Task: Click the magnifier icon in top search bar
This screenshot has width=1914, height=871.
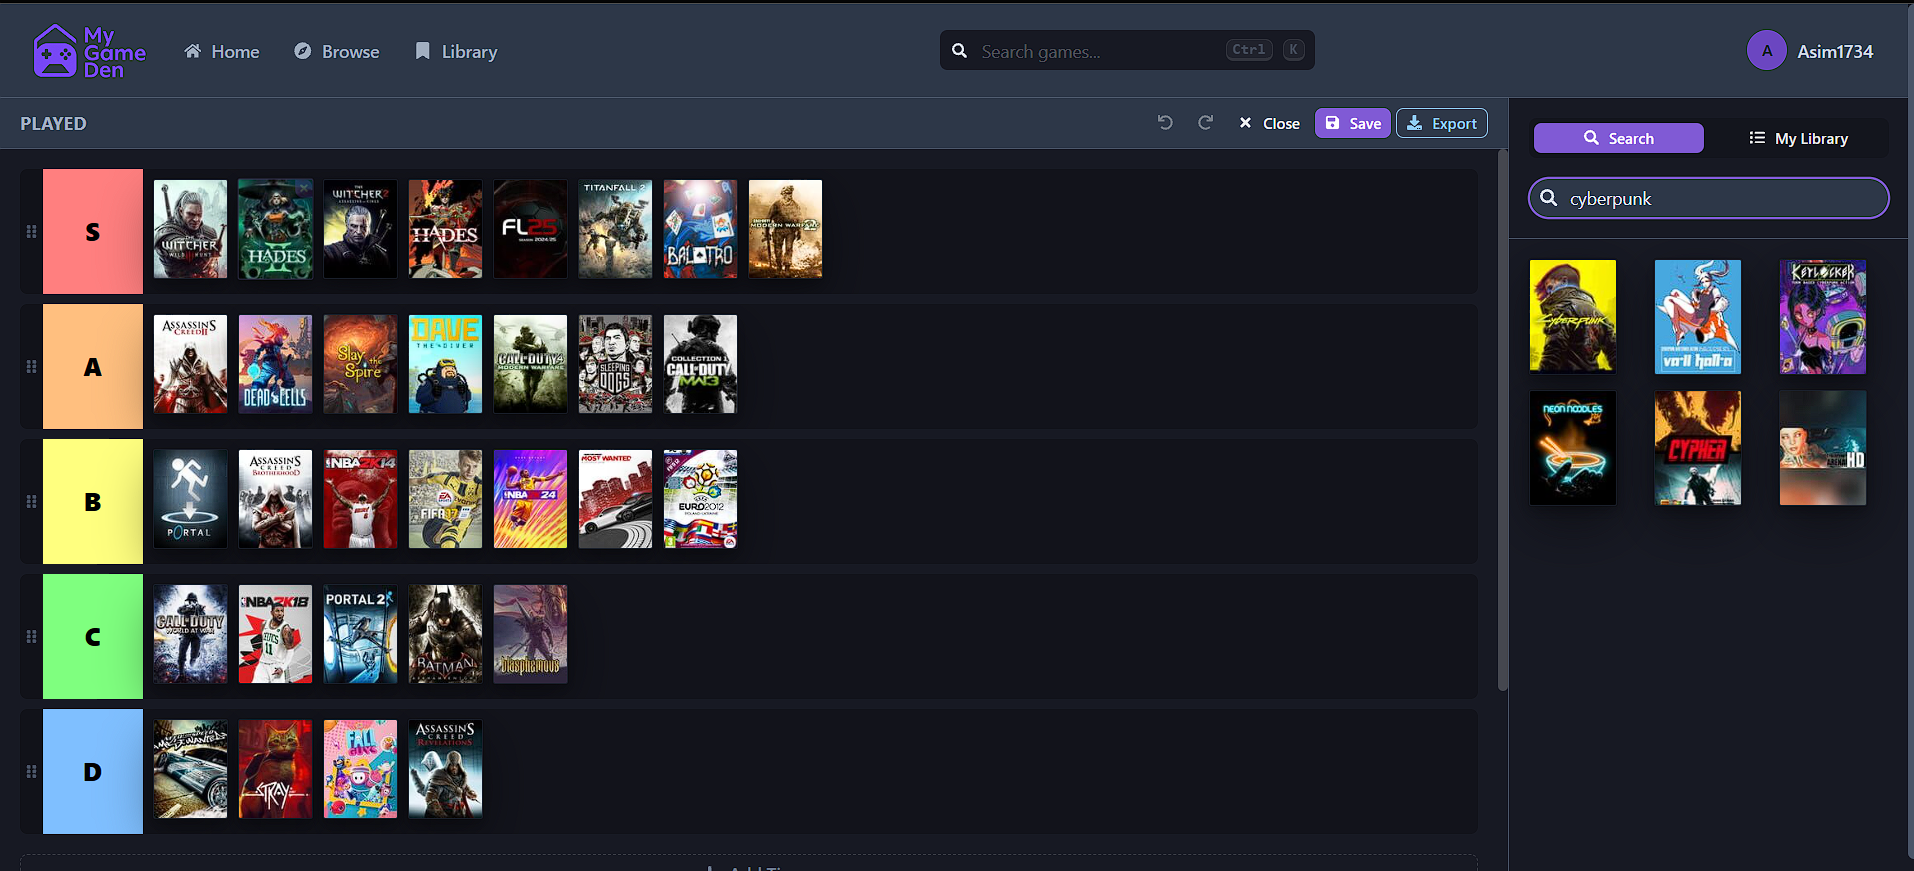Action: [x=959, y=50]
